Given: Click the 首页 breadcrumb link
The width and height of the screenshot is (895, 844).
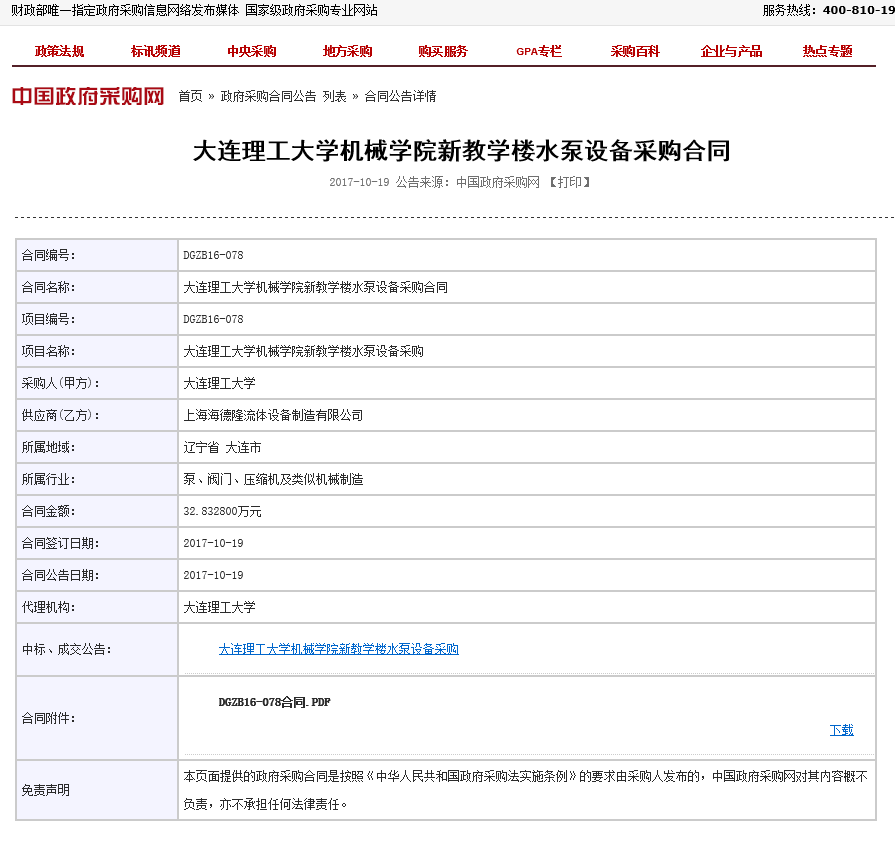Looking at the screenshot, I should tap(190, 97).
